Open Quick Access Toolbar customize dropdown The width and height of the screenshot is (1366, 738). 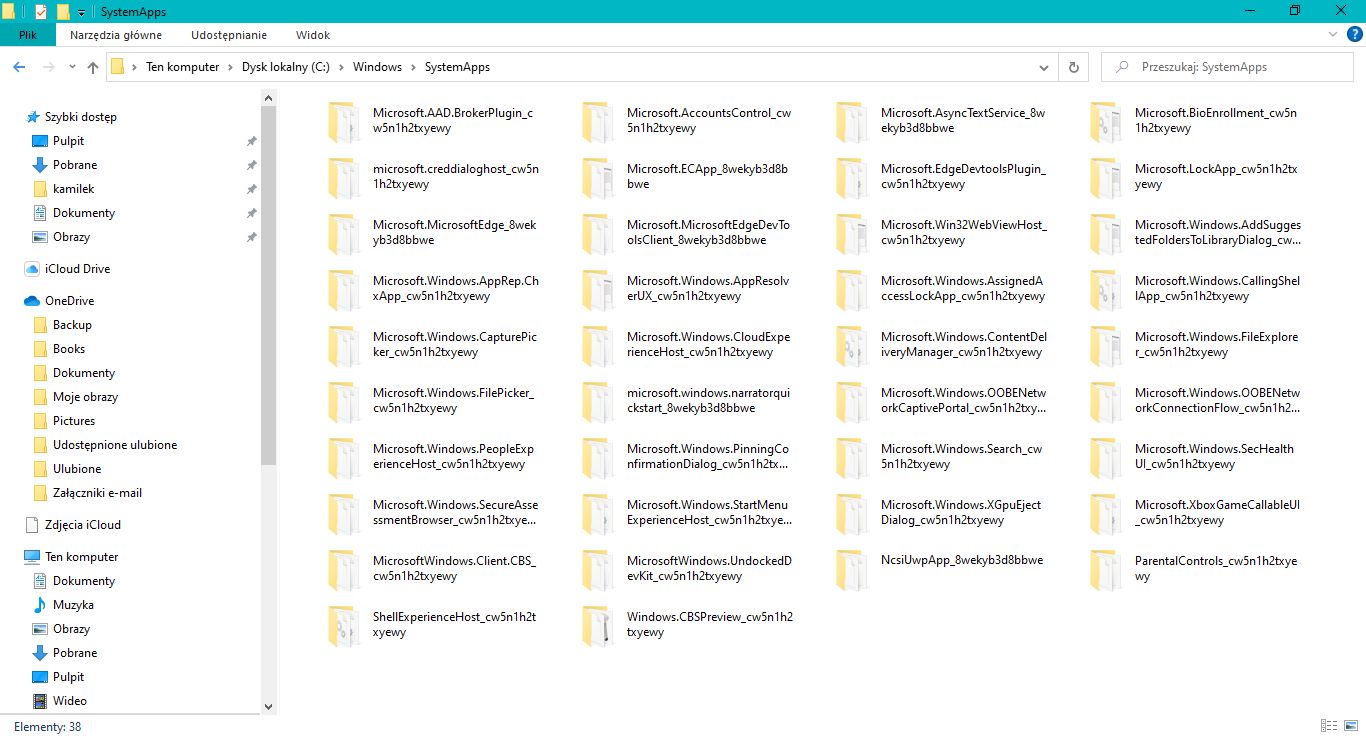(x=81, y=12)
